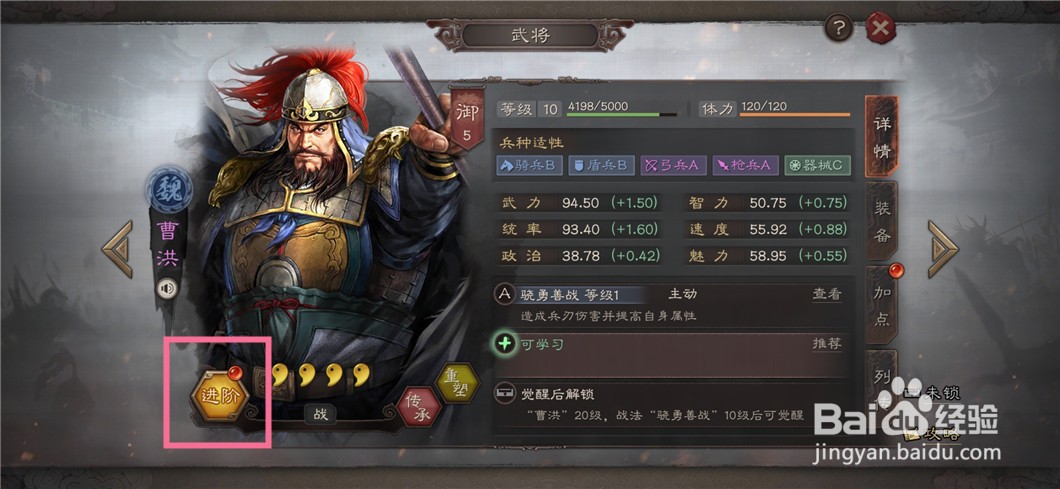Select the 详情 side tab
The height and width of the screenshot is (489, 1060).
coord(882,137)
